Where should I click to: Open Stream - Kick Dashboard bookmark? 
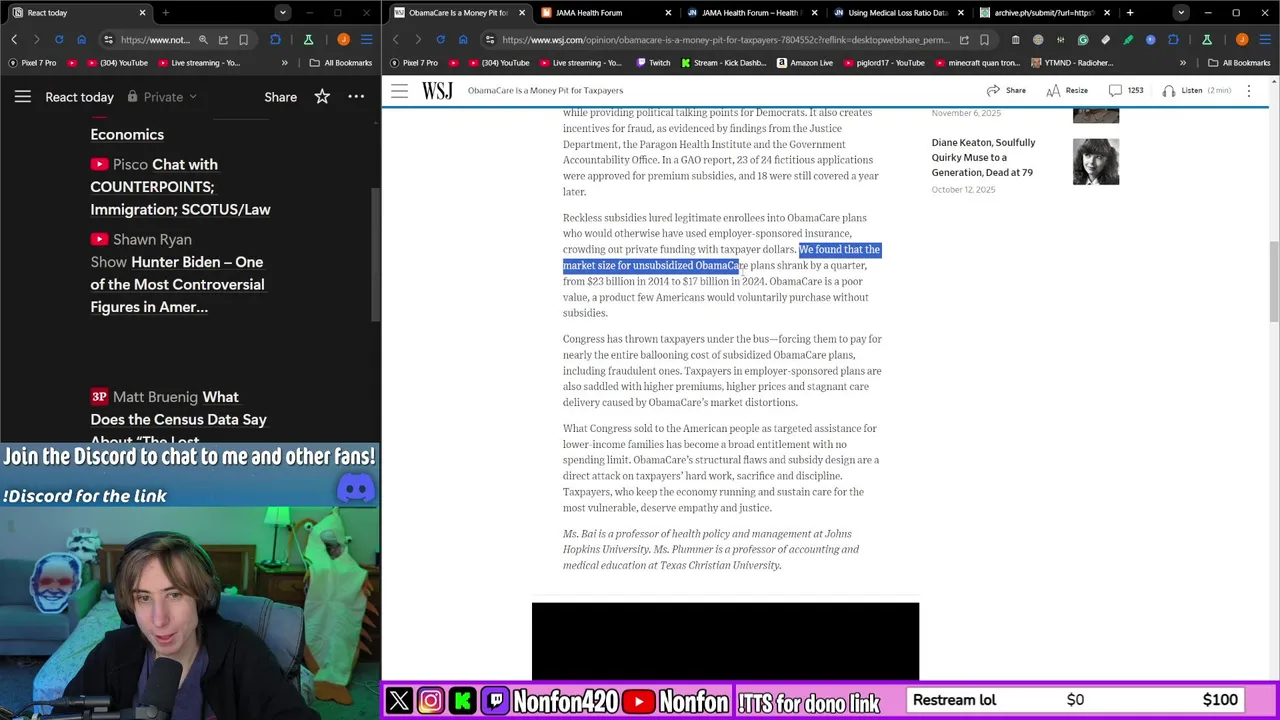coord(723,63)
